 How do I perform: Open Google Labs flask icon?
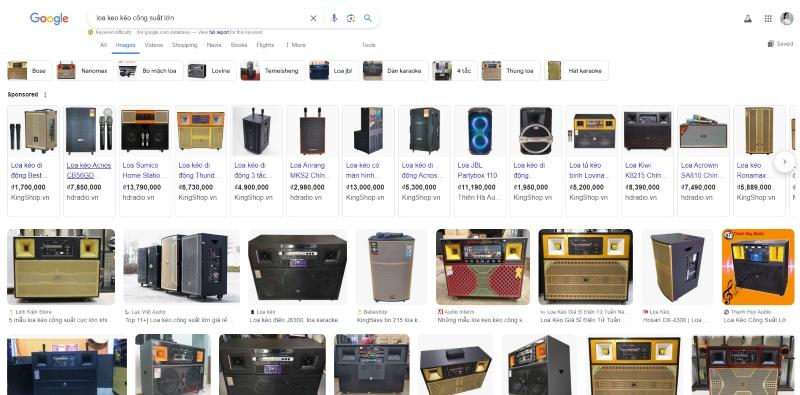click(748, 18)
